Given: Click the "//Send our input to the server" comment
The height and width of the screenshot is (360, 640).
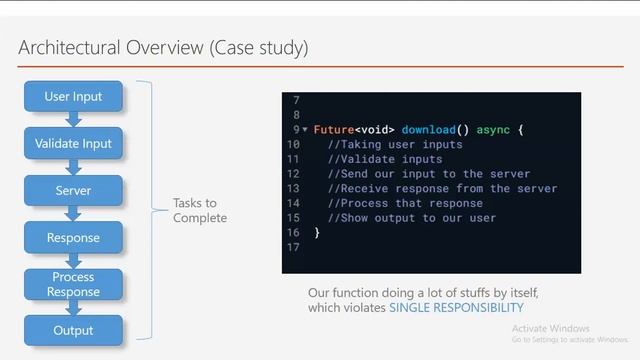Looking at the screenshot, I should [x=429, y=174].
